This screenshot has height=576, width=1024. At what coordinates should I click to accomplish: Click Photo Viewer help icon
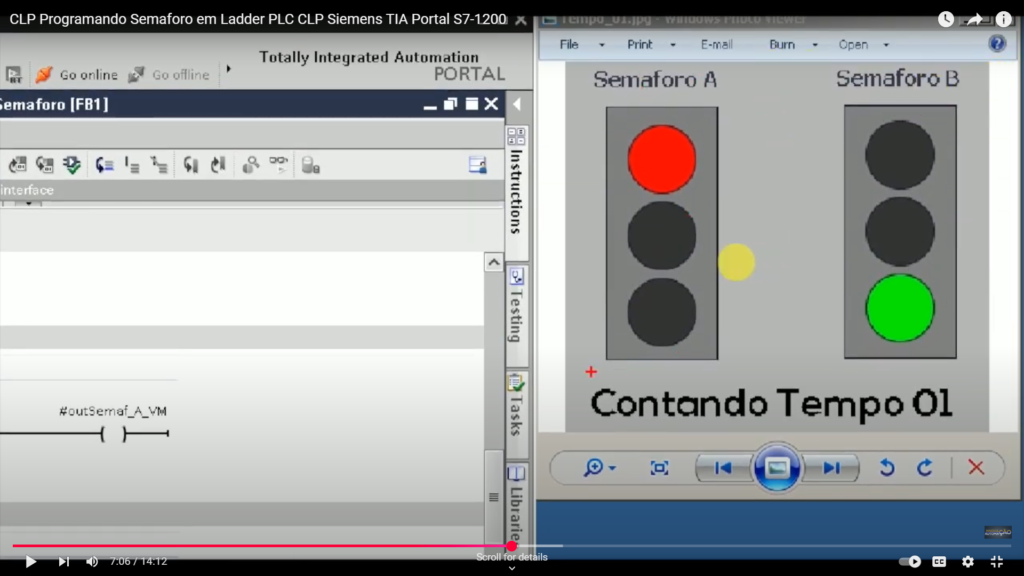tap(997, 44)
